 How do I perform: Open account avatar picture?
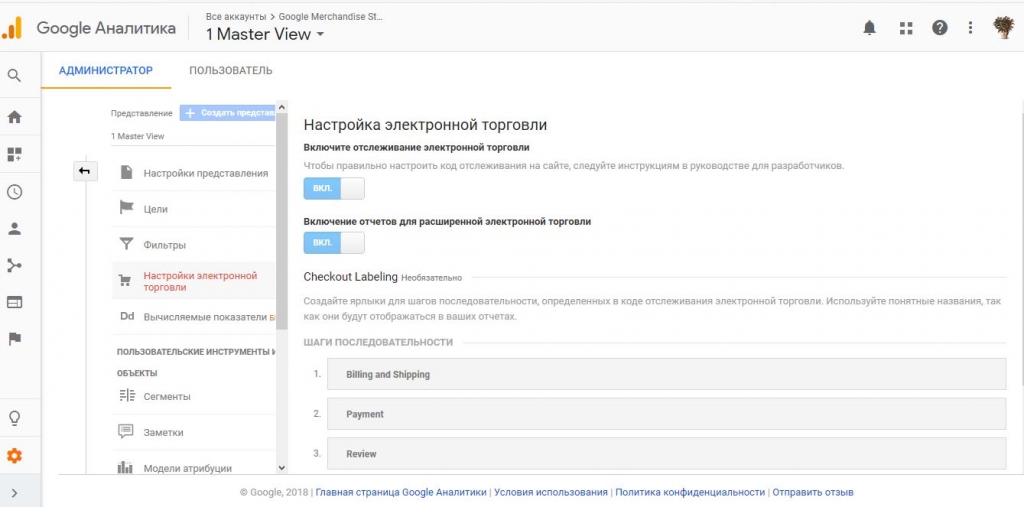(x=1004, y=27)
